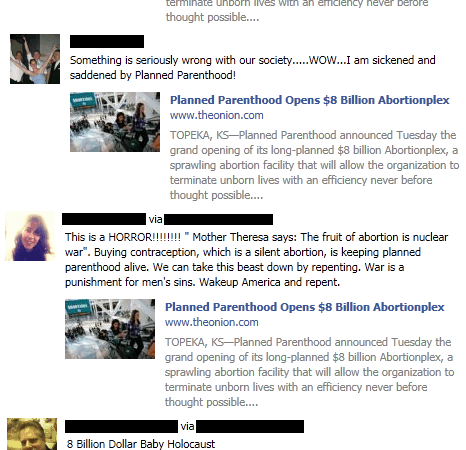The image size is (466, 450).
Task: Open second 'Planned Parenthood Opens $8 Billion Abortionplex' headline
Action: (305, 307)
